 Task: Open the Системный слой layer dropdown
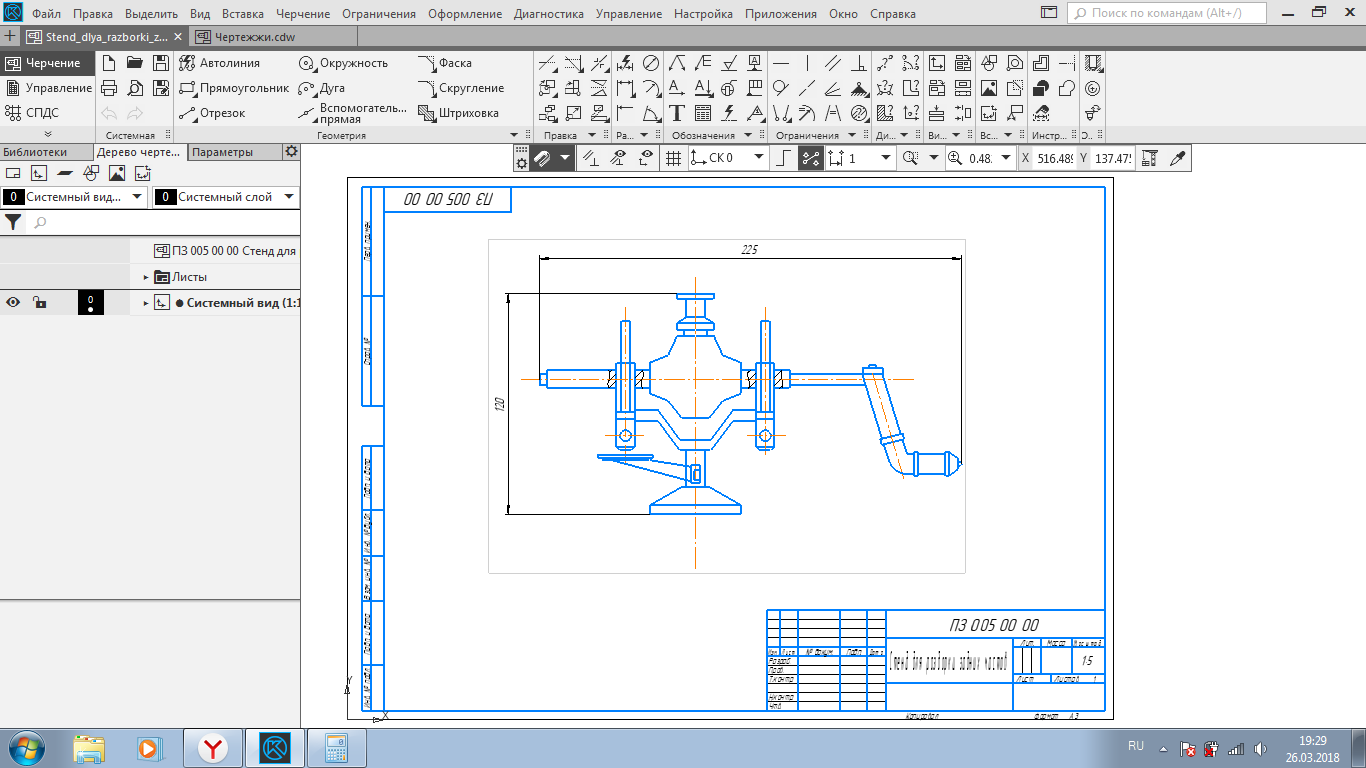click(289, 197)
